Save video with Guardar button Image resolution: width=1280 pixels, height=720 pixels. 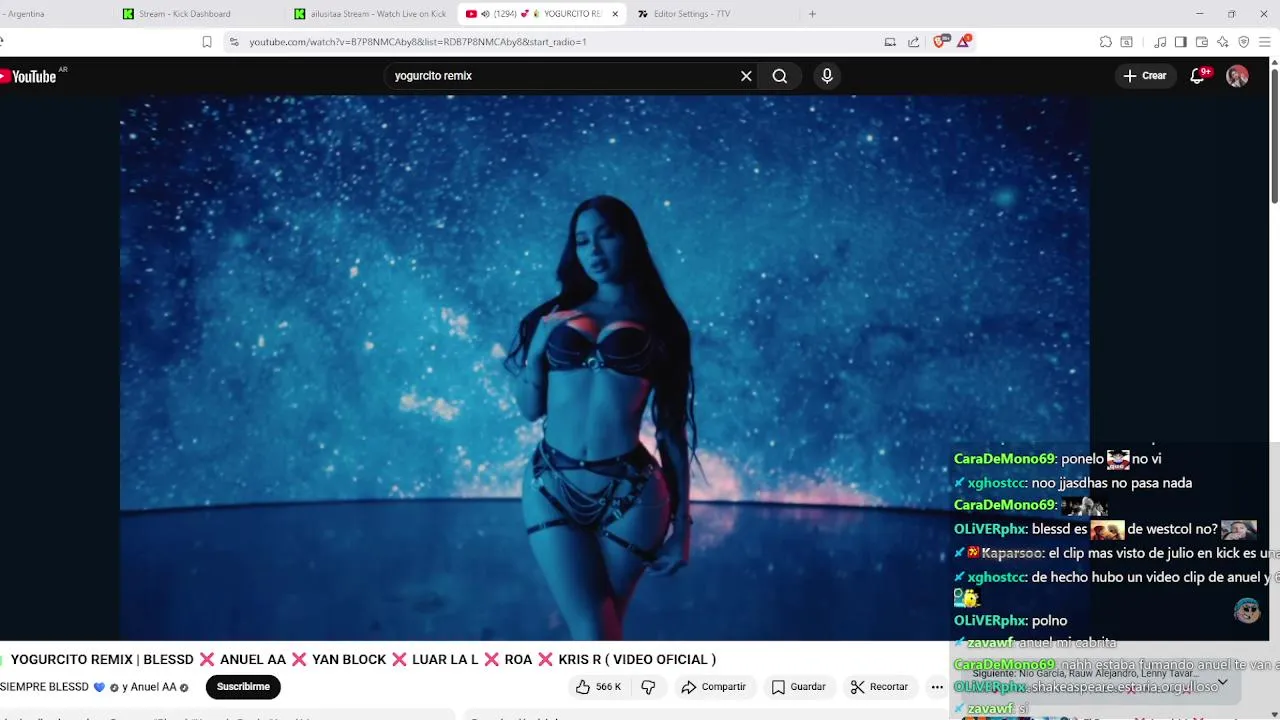tap(798, 687)
